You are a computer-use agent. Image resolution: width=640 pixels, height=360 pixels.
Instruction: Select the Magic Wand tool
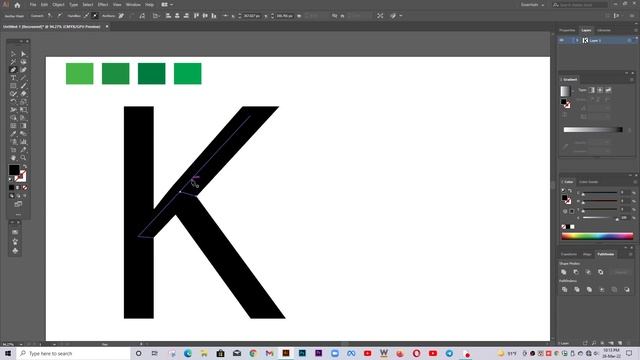click(13, 62)
